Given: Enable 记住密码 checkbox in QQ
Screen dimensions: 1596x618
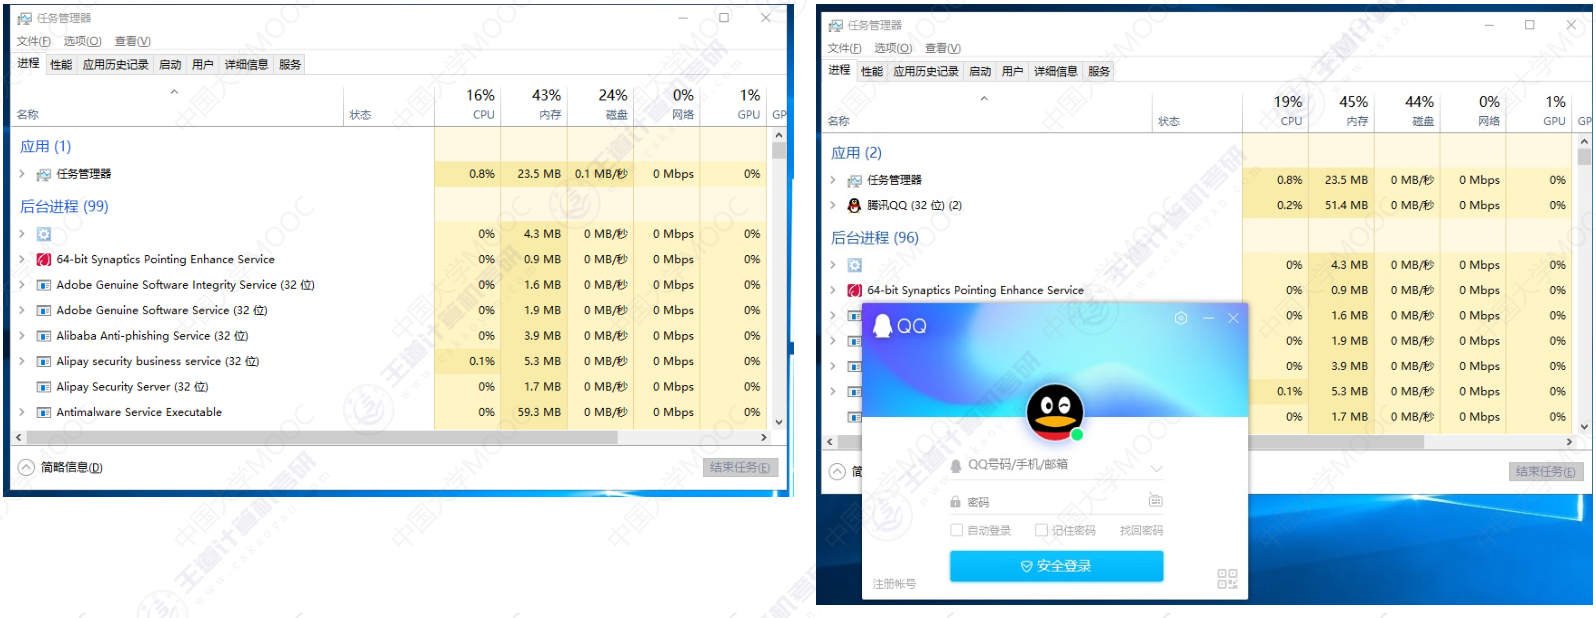Looking at the screenshot, I should 1041,530.
